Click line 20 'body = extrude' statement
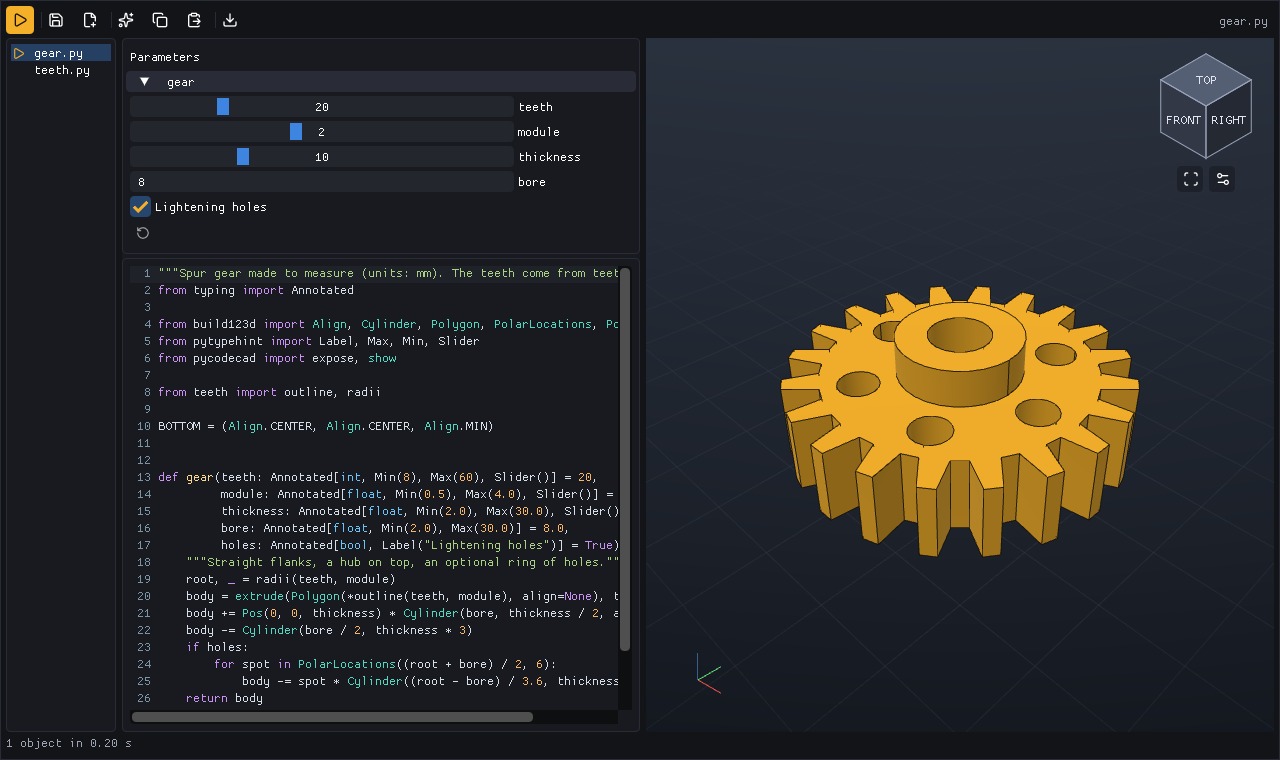 pos(402,596)
